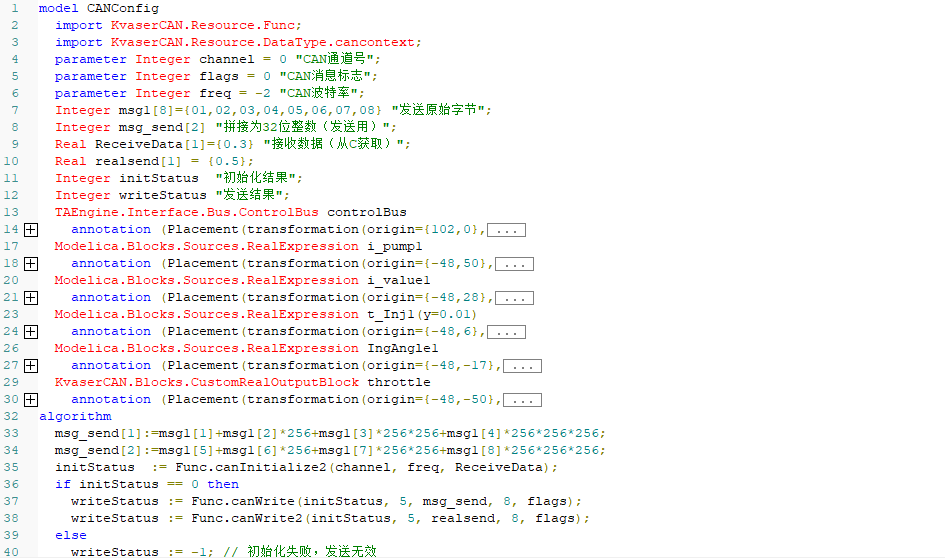The height and width of the screenshot is (558, 945).
Task: Click 'KvaserCAN.Blocks.CustomRealOutputBlock' type name
Action: [207, 383]
